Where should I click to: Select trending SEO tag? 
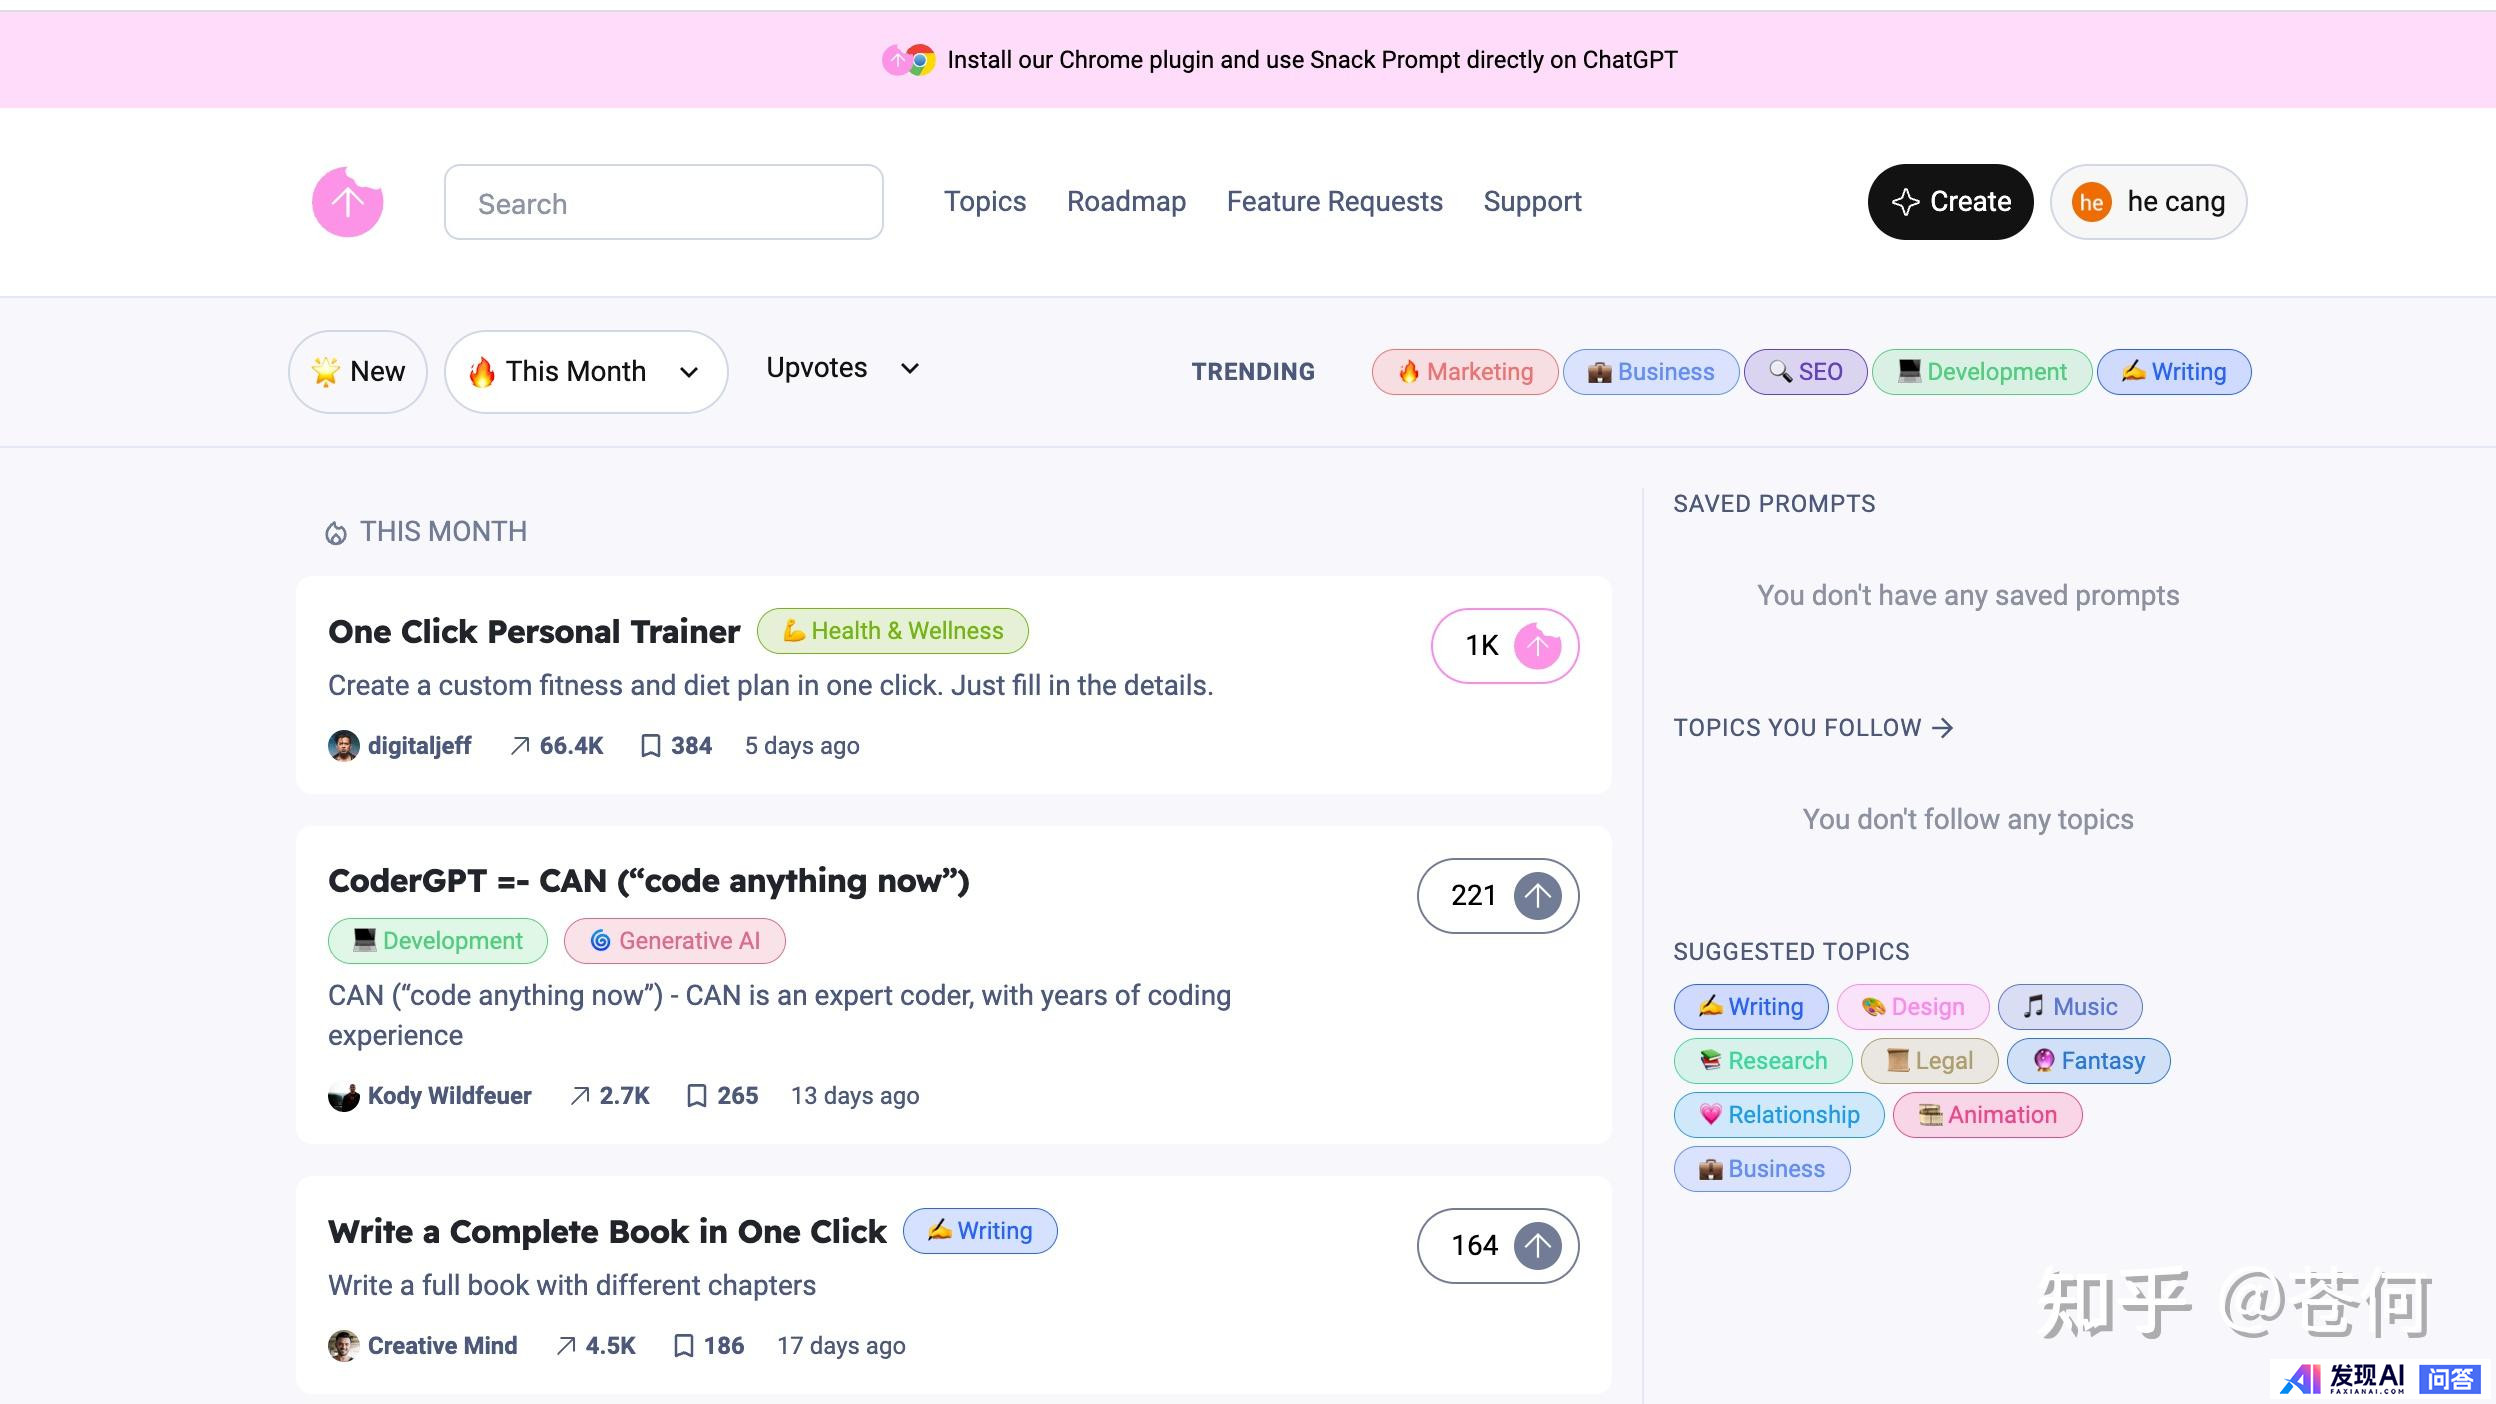(x=1805, y=372)
